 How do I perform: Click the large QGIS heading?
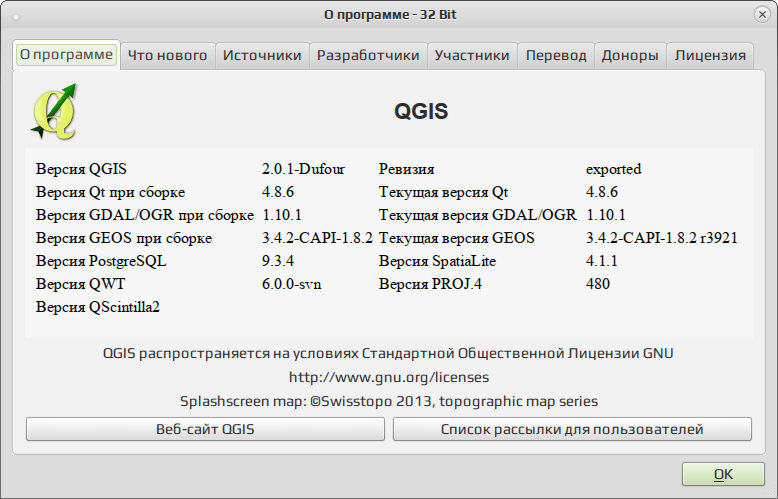pyautogui.click(x=421, y=111)
